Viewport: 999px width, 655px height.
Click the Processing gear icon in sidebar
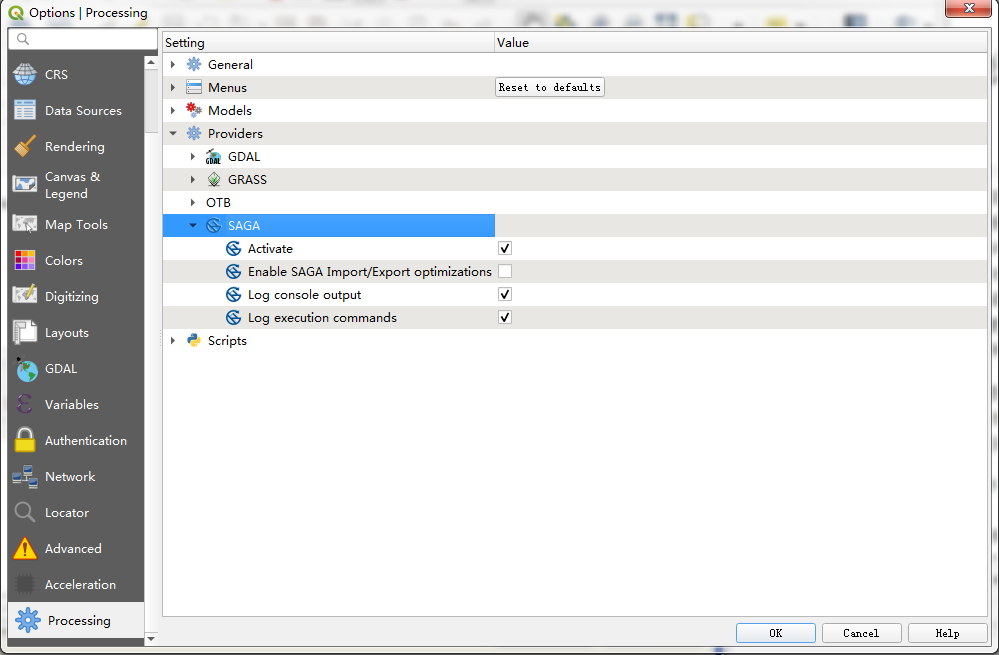pyautogui.click(x=27, y=620)
